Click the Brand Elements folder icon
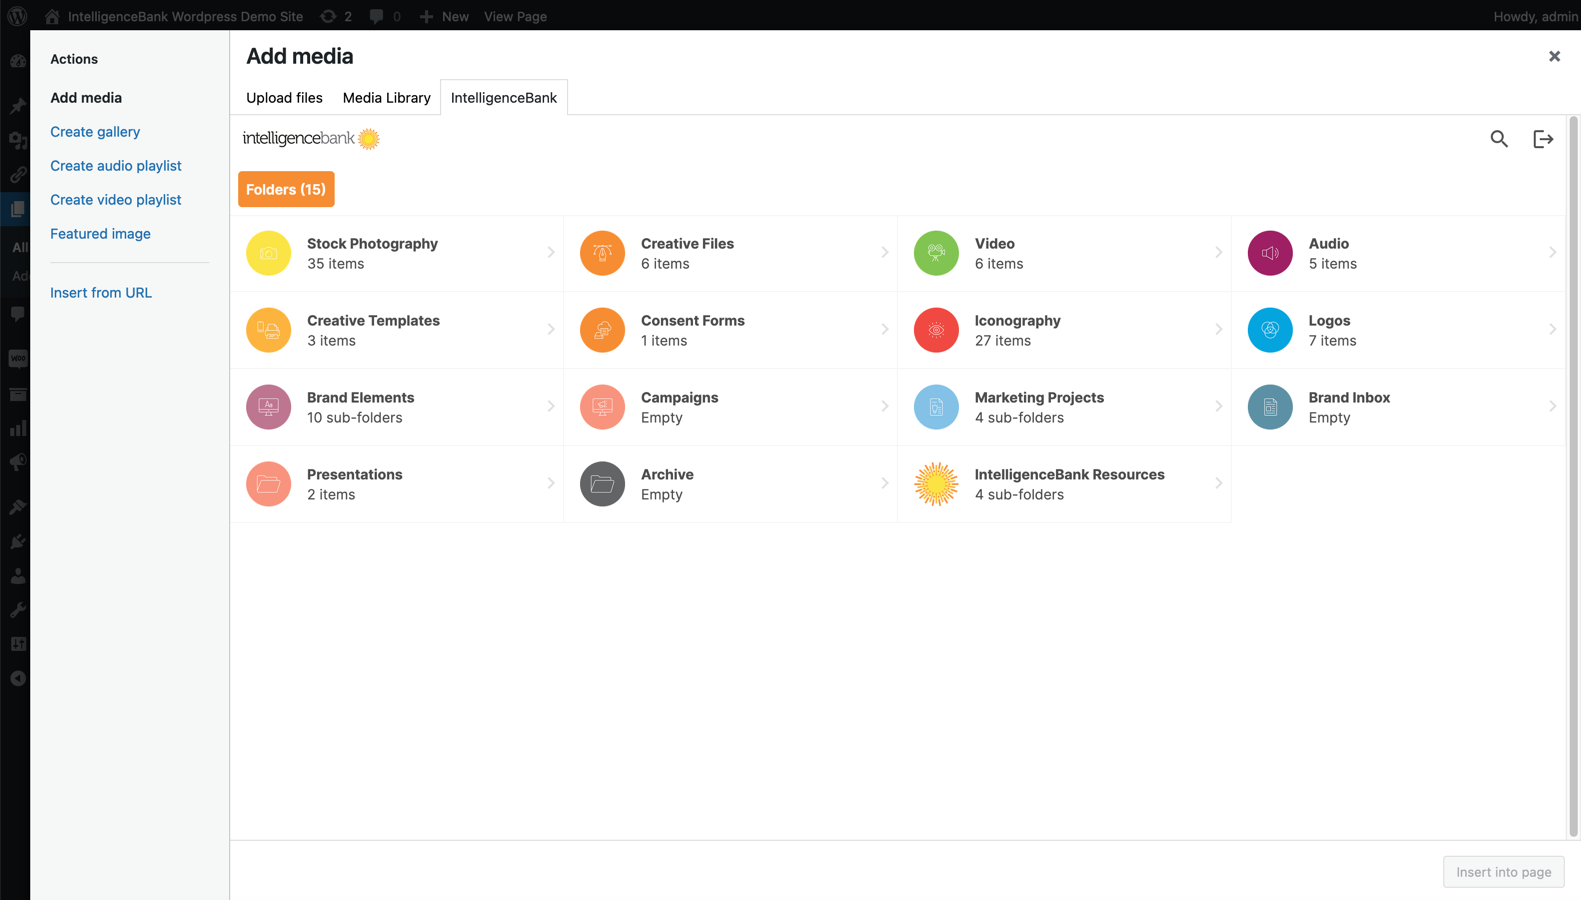This screenshot has height=900, width=1581. (268, 407)
